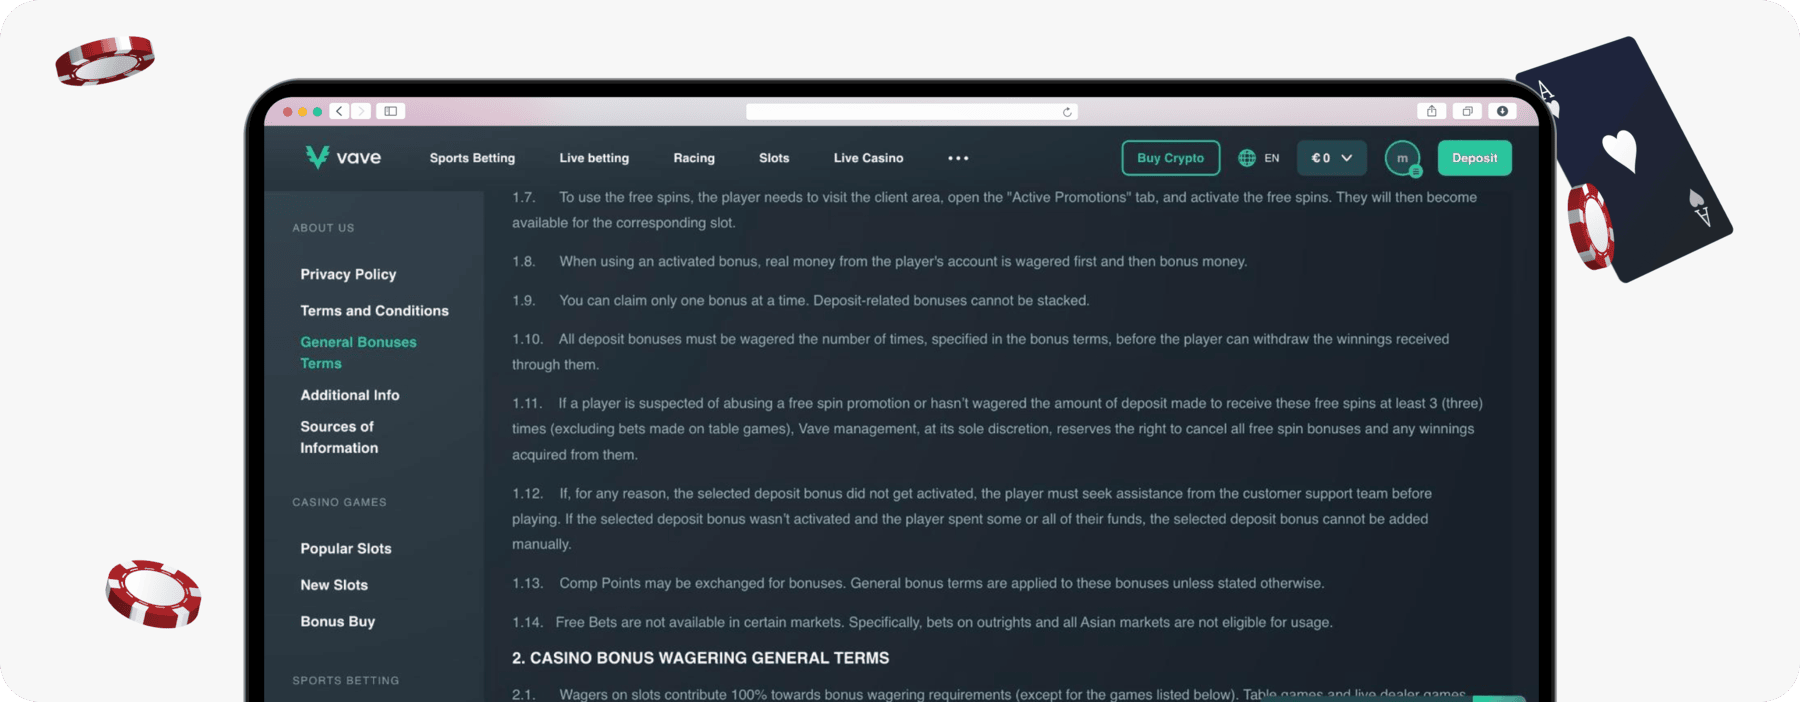Reload the page with refresh icon

point(1067,112)
